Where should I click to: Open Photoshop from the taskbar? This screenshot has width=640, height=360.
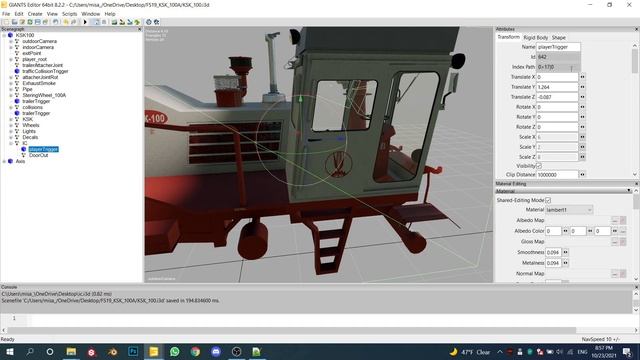[x=133, y=351]
